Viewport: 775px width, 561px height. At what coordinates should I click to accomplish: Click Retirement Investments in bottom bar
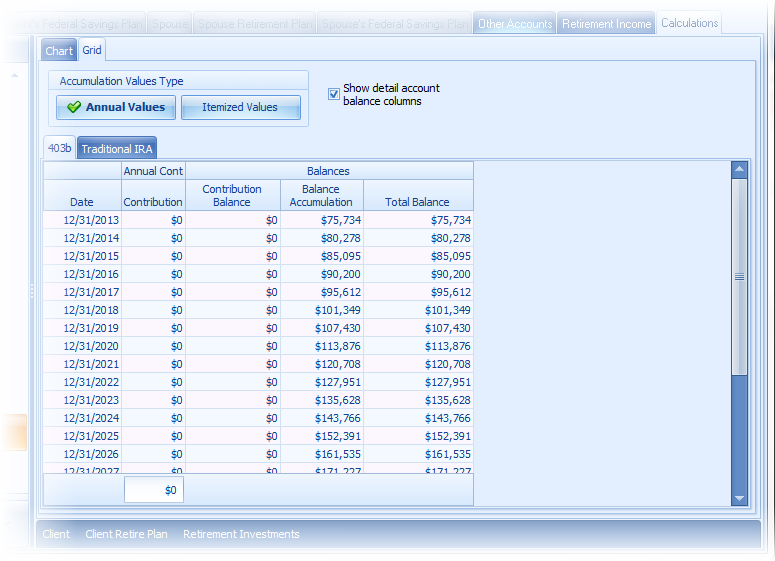(x=241, y=534)
